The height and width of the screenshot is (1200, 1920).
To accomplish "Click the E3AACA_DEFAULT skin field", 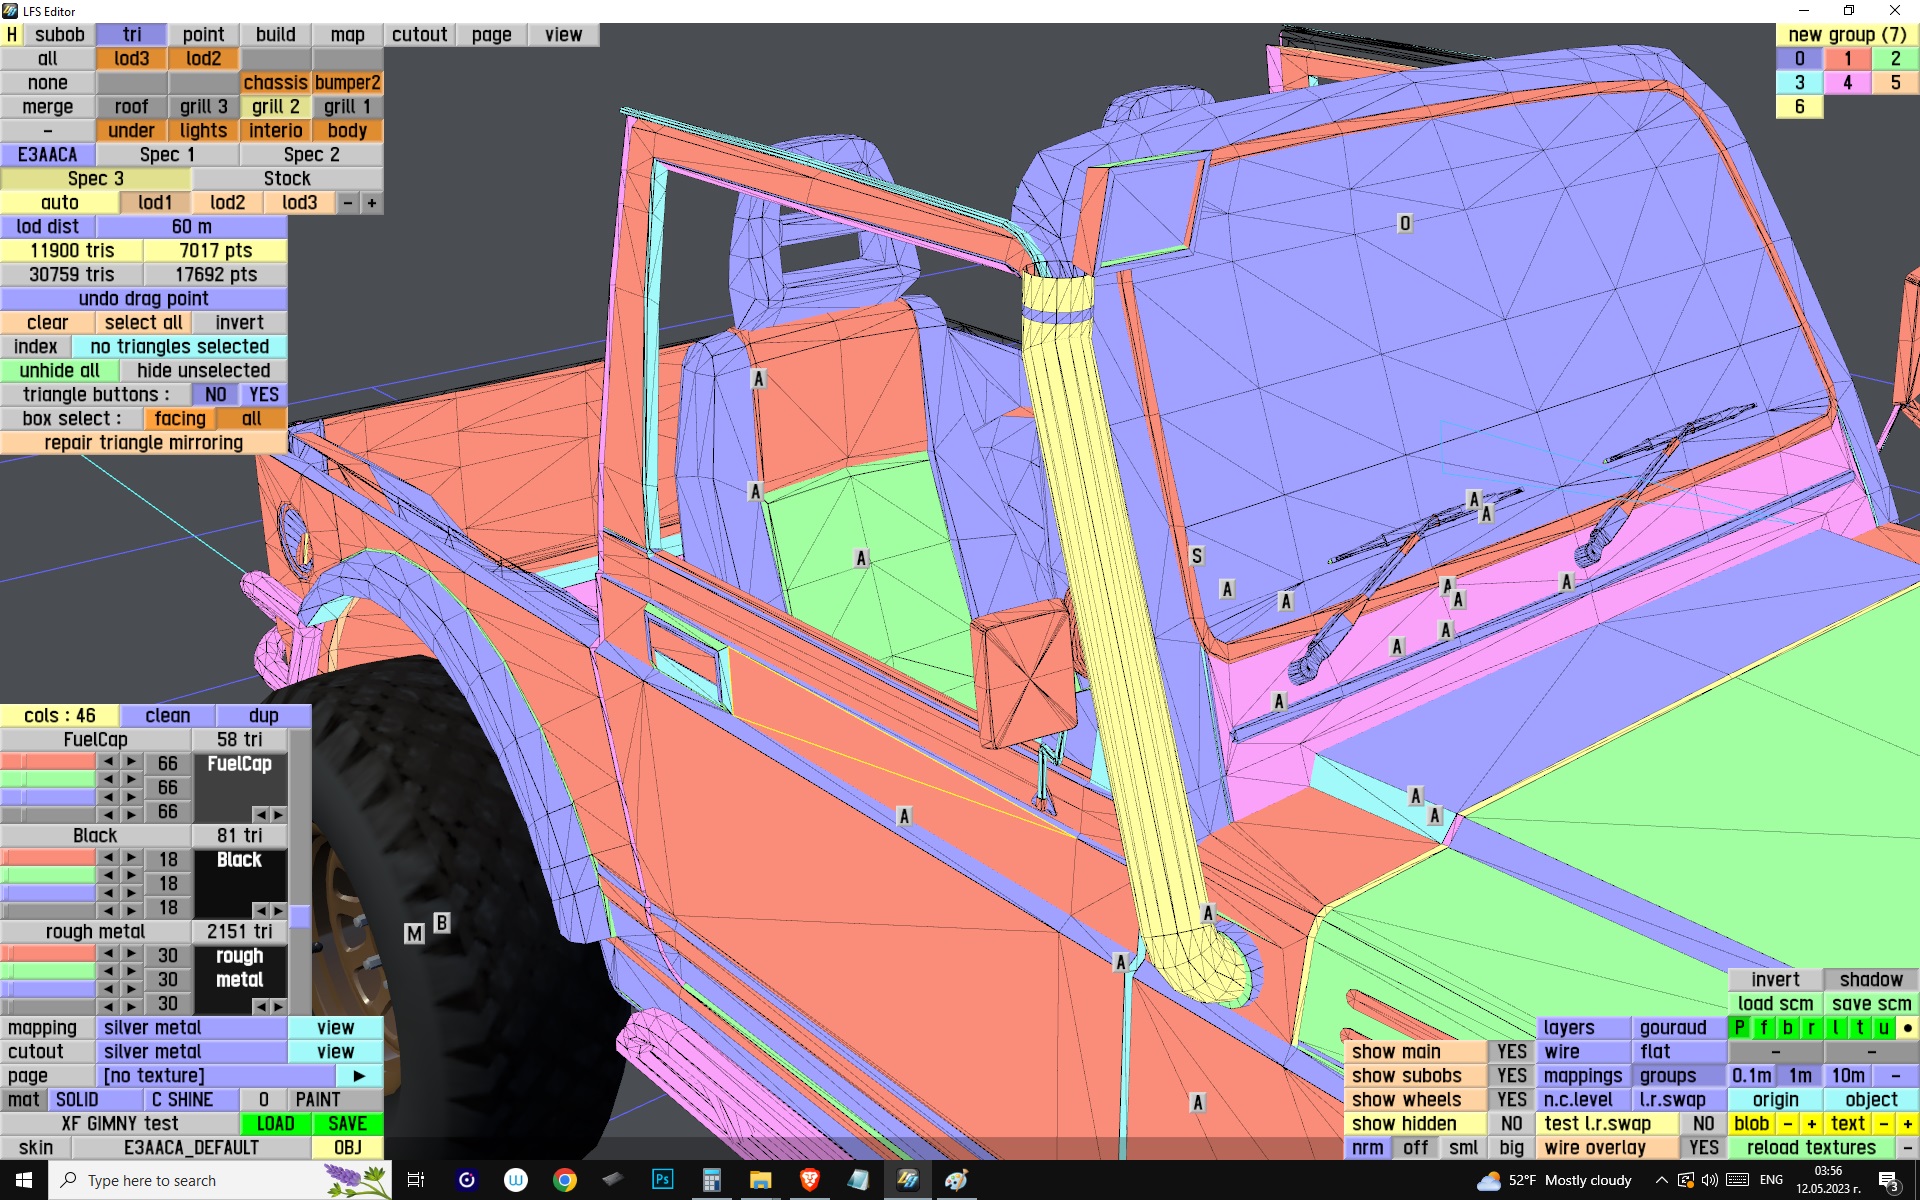I will click(191, 1148).
